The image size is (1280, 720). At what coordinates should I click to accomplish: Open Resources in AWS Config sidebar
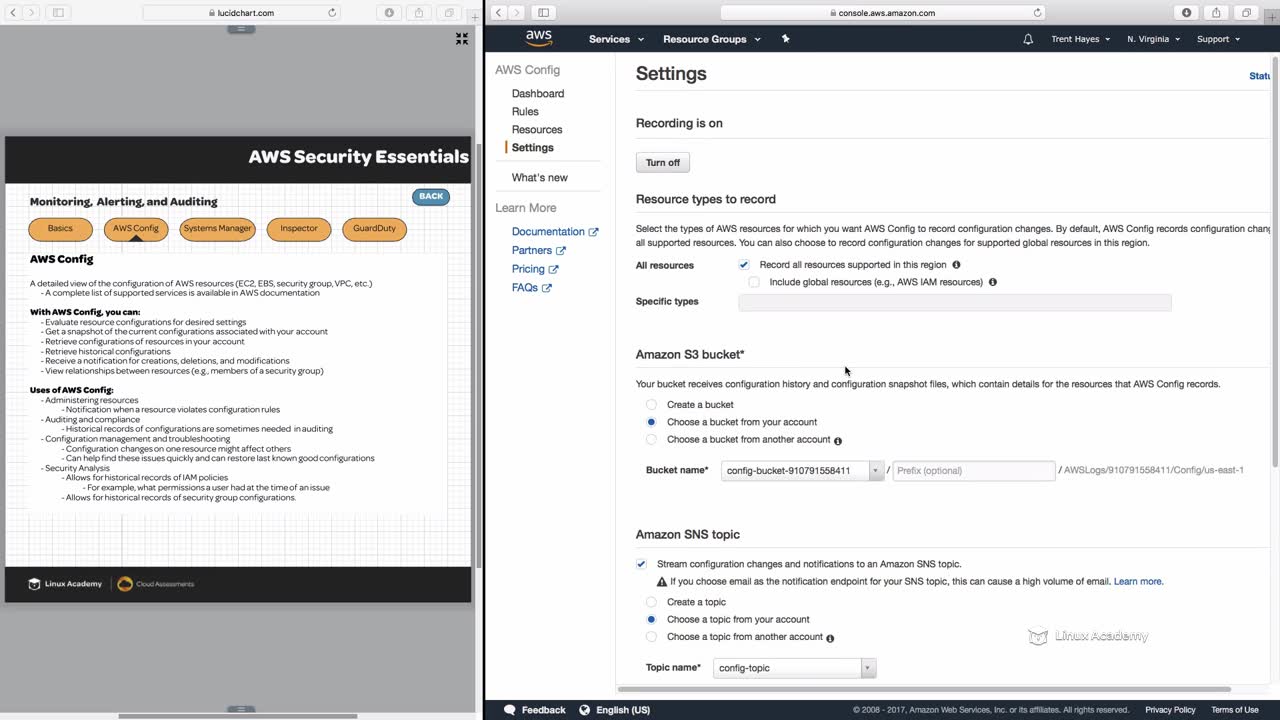tap(537, 130)
